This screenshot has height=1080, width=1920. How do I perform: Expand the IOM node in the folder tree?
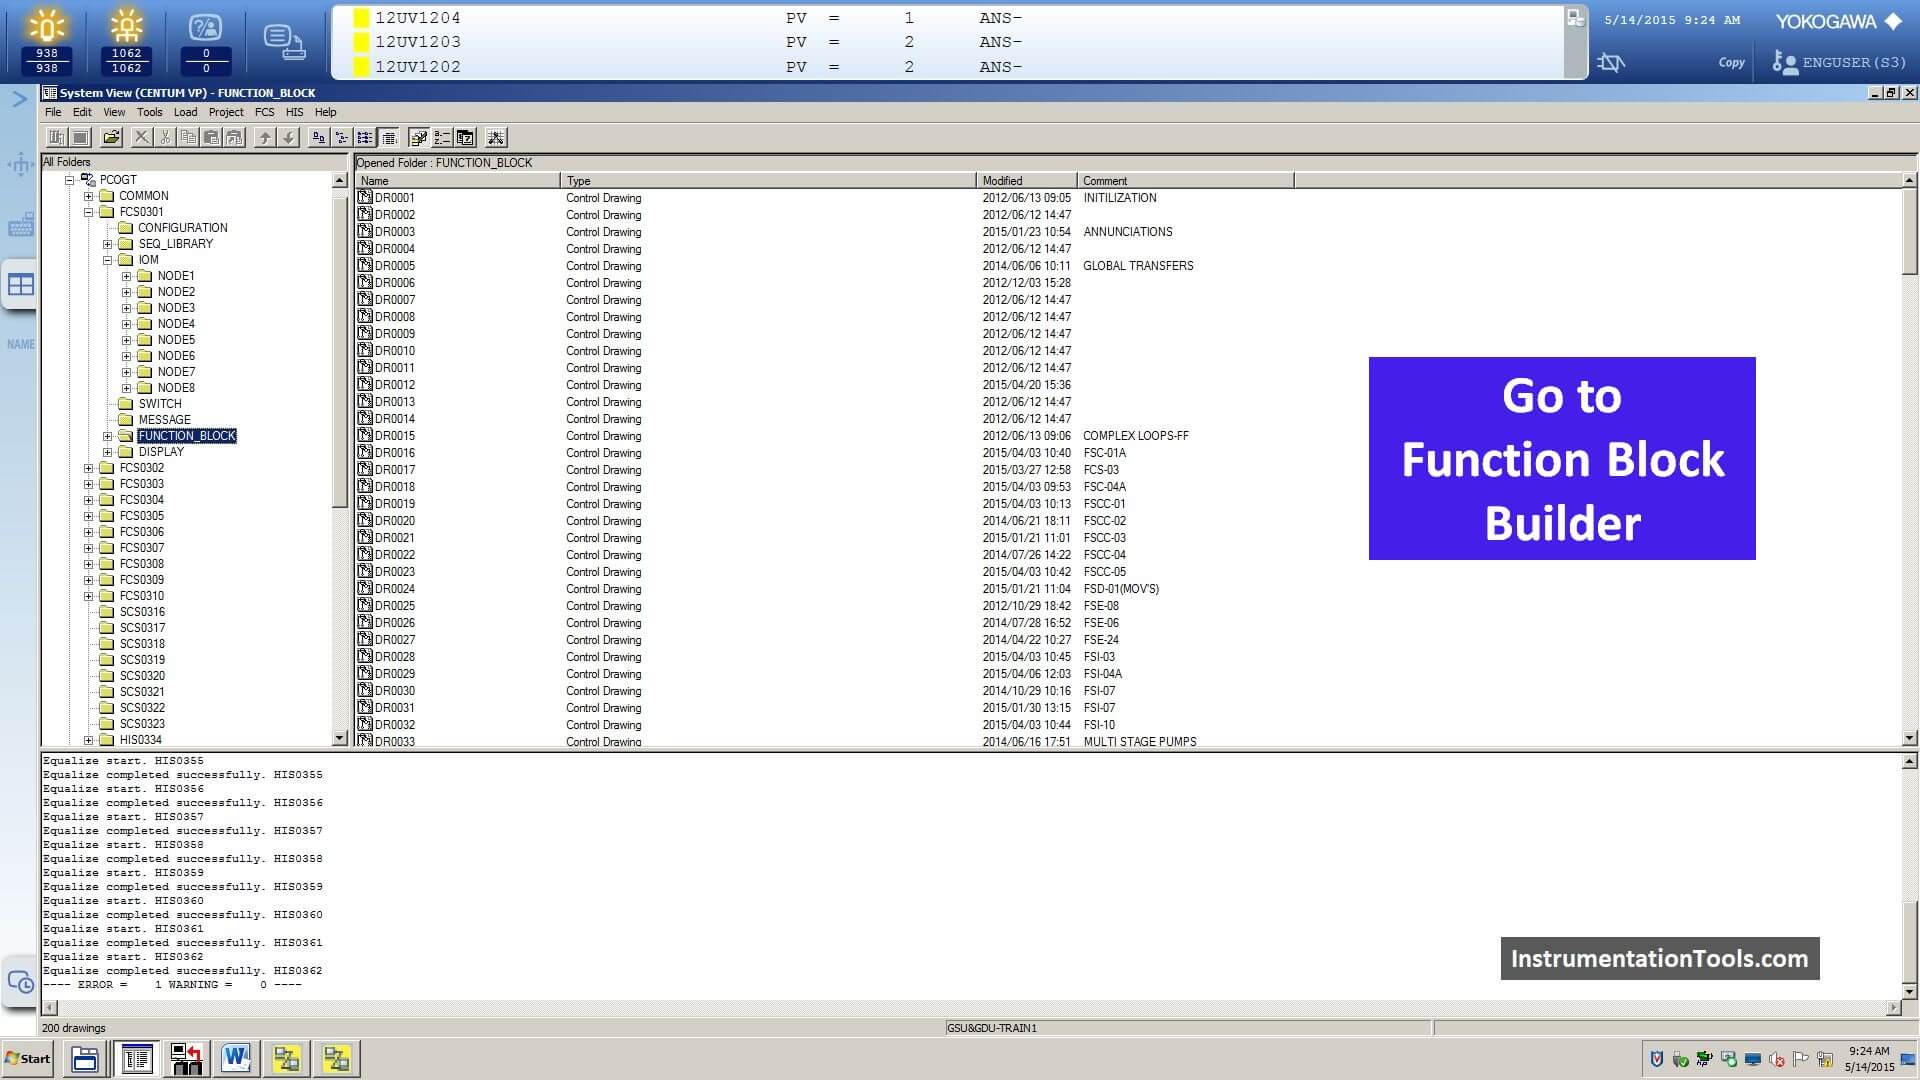(108, 260)
